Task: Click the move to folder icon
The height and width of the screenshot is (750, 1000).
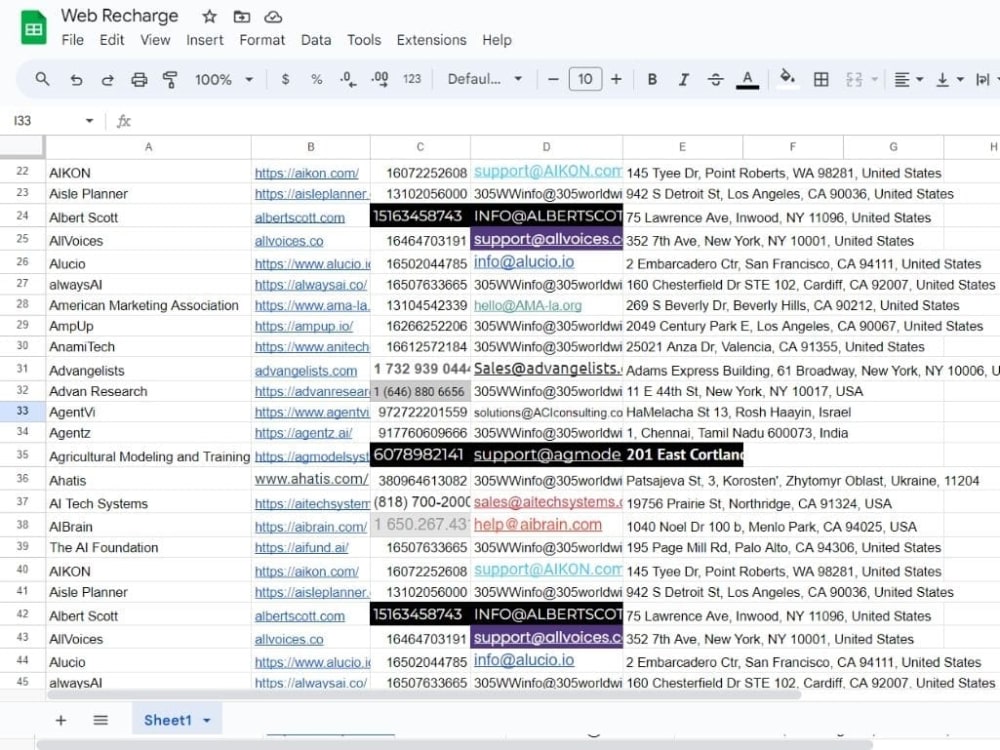Action: (x=242, y=17)
